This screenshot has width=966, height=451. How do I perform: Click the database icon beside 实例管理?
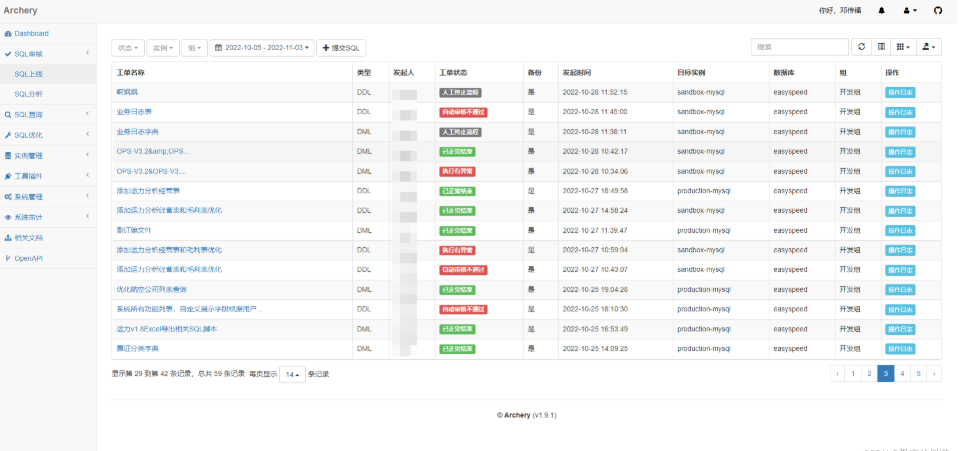pos(8,156)
